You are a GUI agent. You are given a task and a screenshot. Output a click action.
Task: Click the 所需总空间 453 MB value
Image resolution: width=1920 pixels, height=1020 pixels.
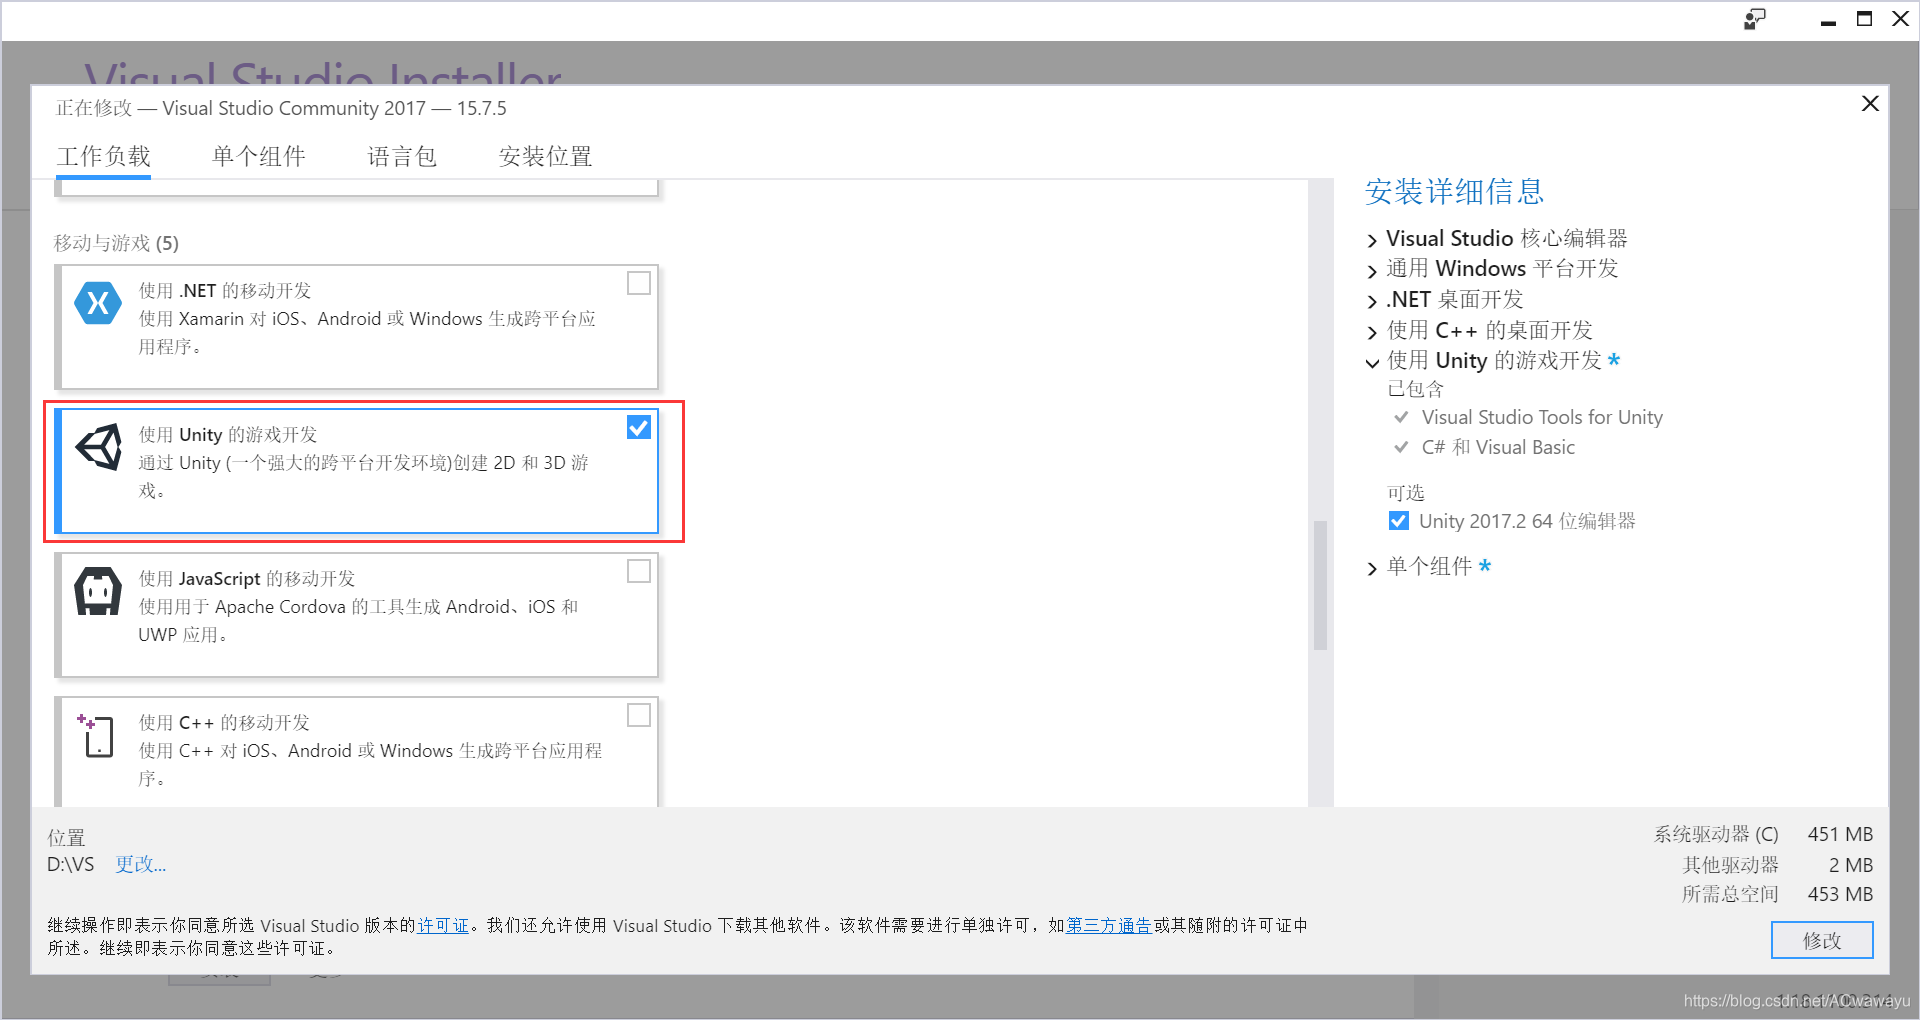coord(1840,894)
